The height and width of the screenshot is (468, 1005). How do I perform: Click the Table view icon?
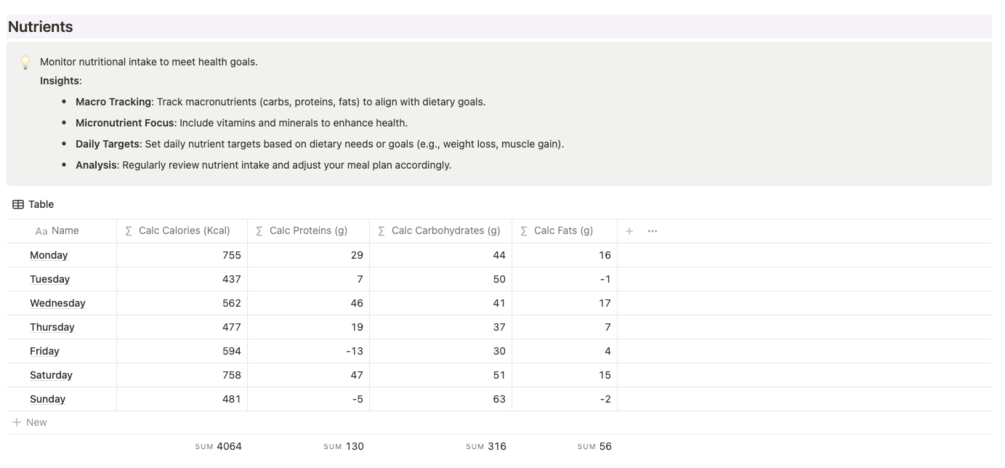[x=17, y=204]
